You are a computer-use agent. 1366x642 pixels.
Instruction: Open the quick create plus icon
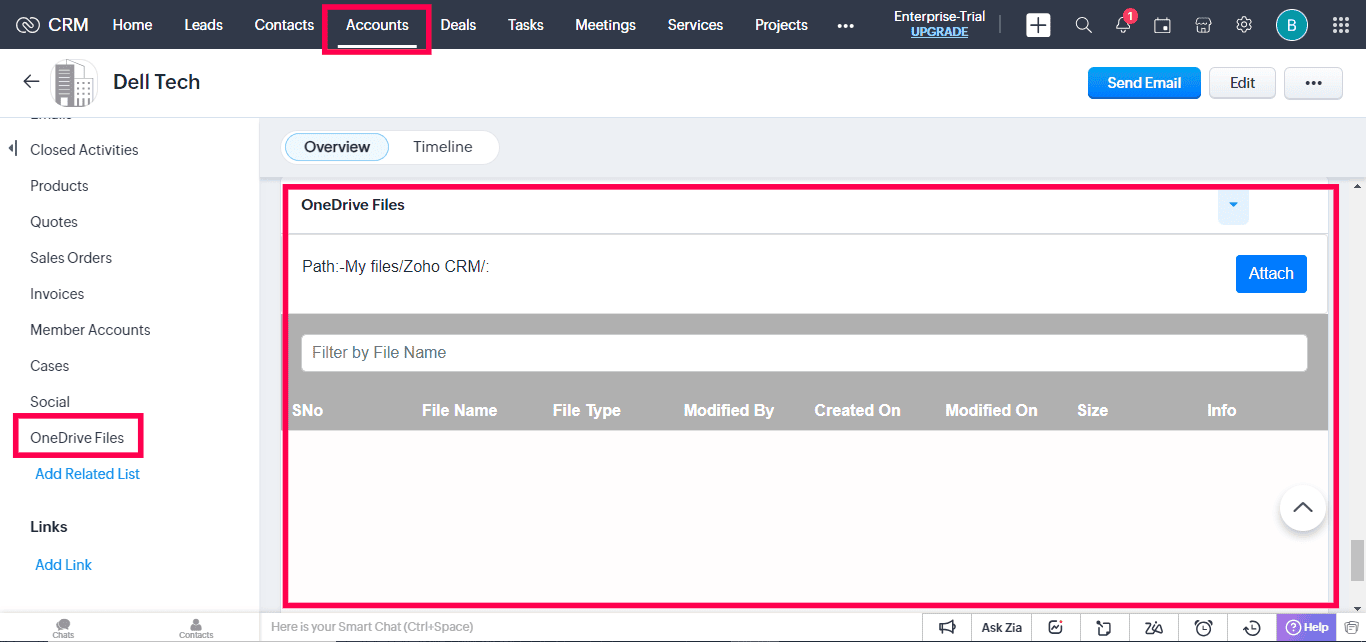tap(1038, 25)
